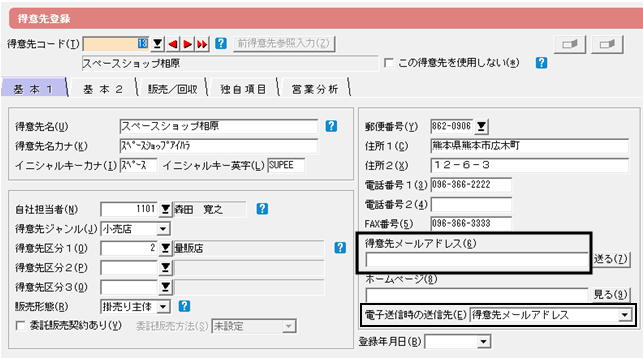Open 得意先区分3 lookup arrow
643x362 pixels.
165,287
